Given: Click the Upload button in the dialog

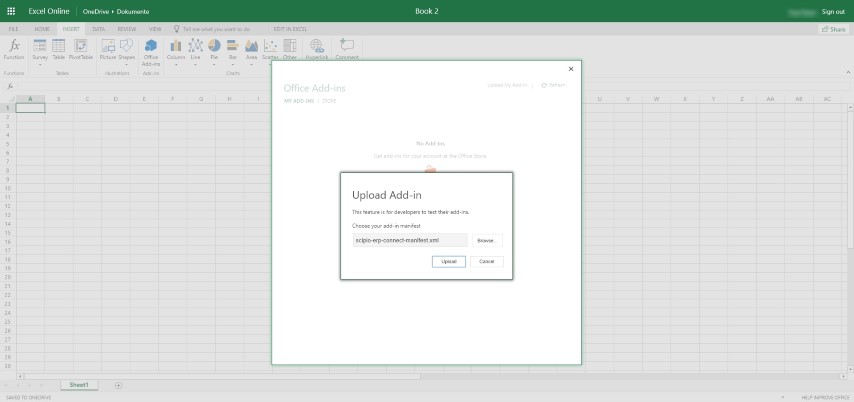Looking at the screenshot, I should 449,261.
